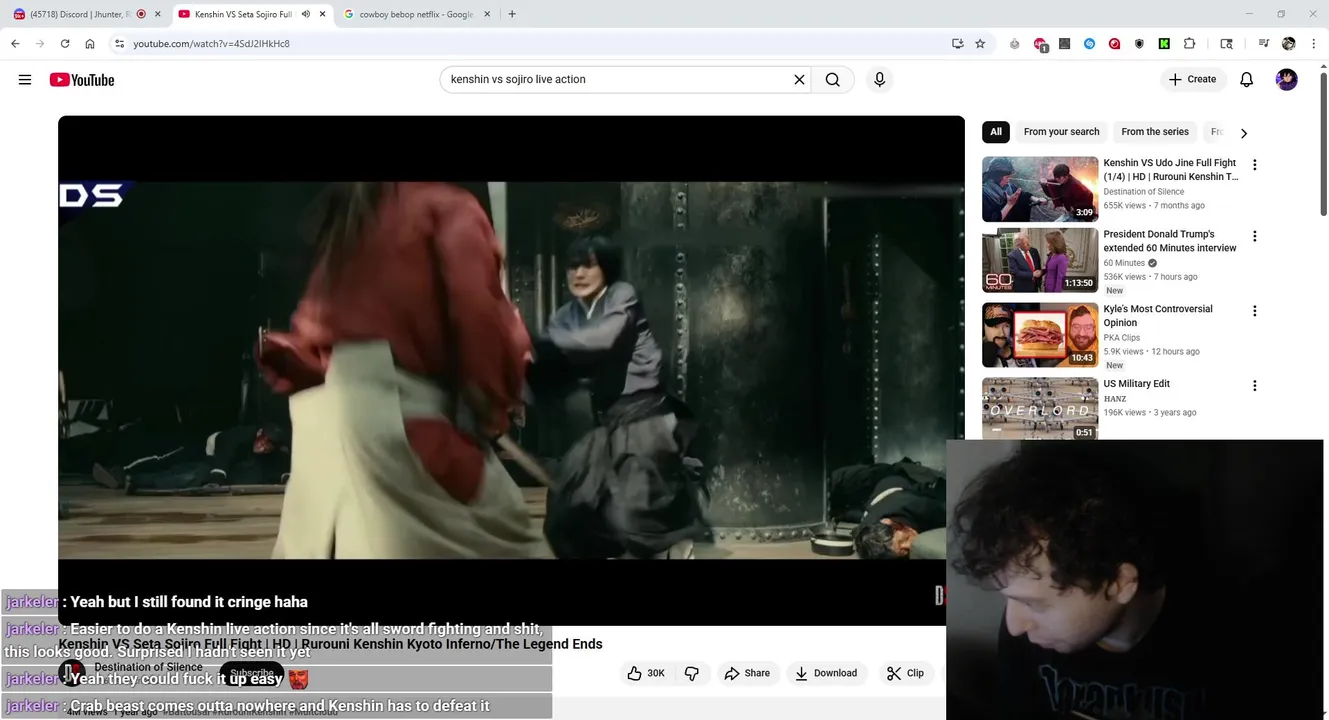Open options for Kenshin VS Udo Jine video
This screenshot has height=720, width=1329.
(x=1254, y=165)
